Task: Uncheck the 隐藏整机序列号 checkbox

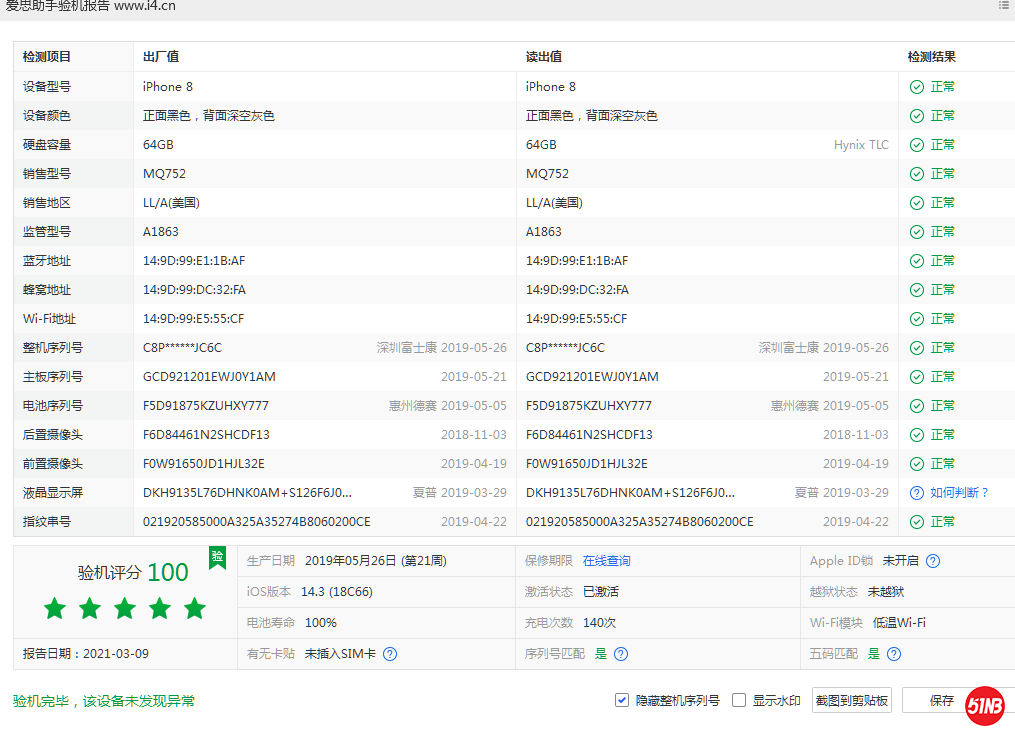Action: click(622, 700)
